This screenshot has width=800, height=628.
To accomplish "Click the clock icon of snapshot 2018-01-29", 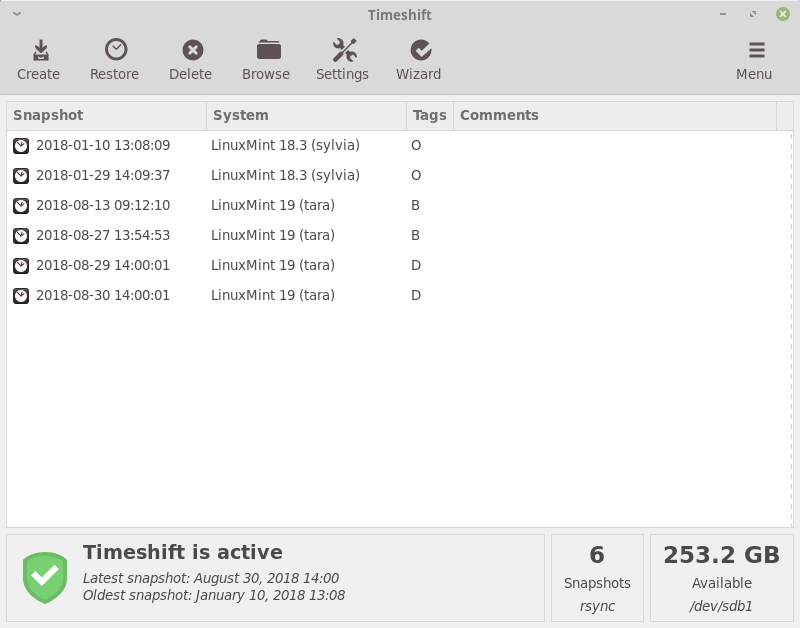I will [21, 176].
